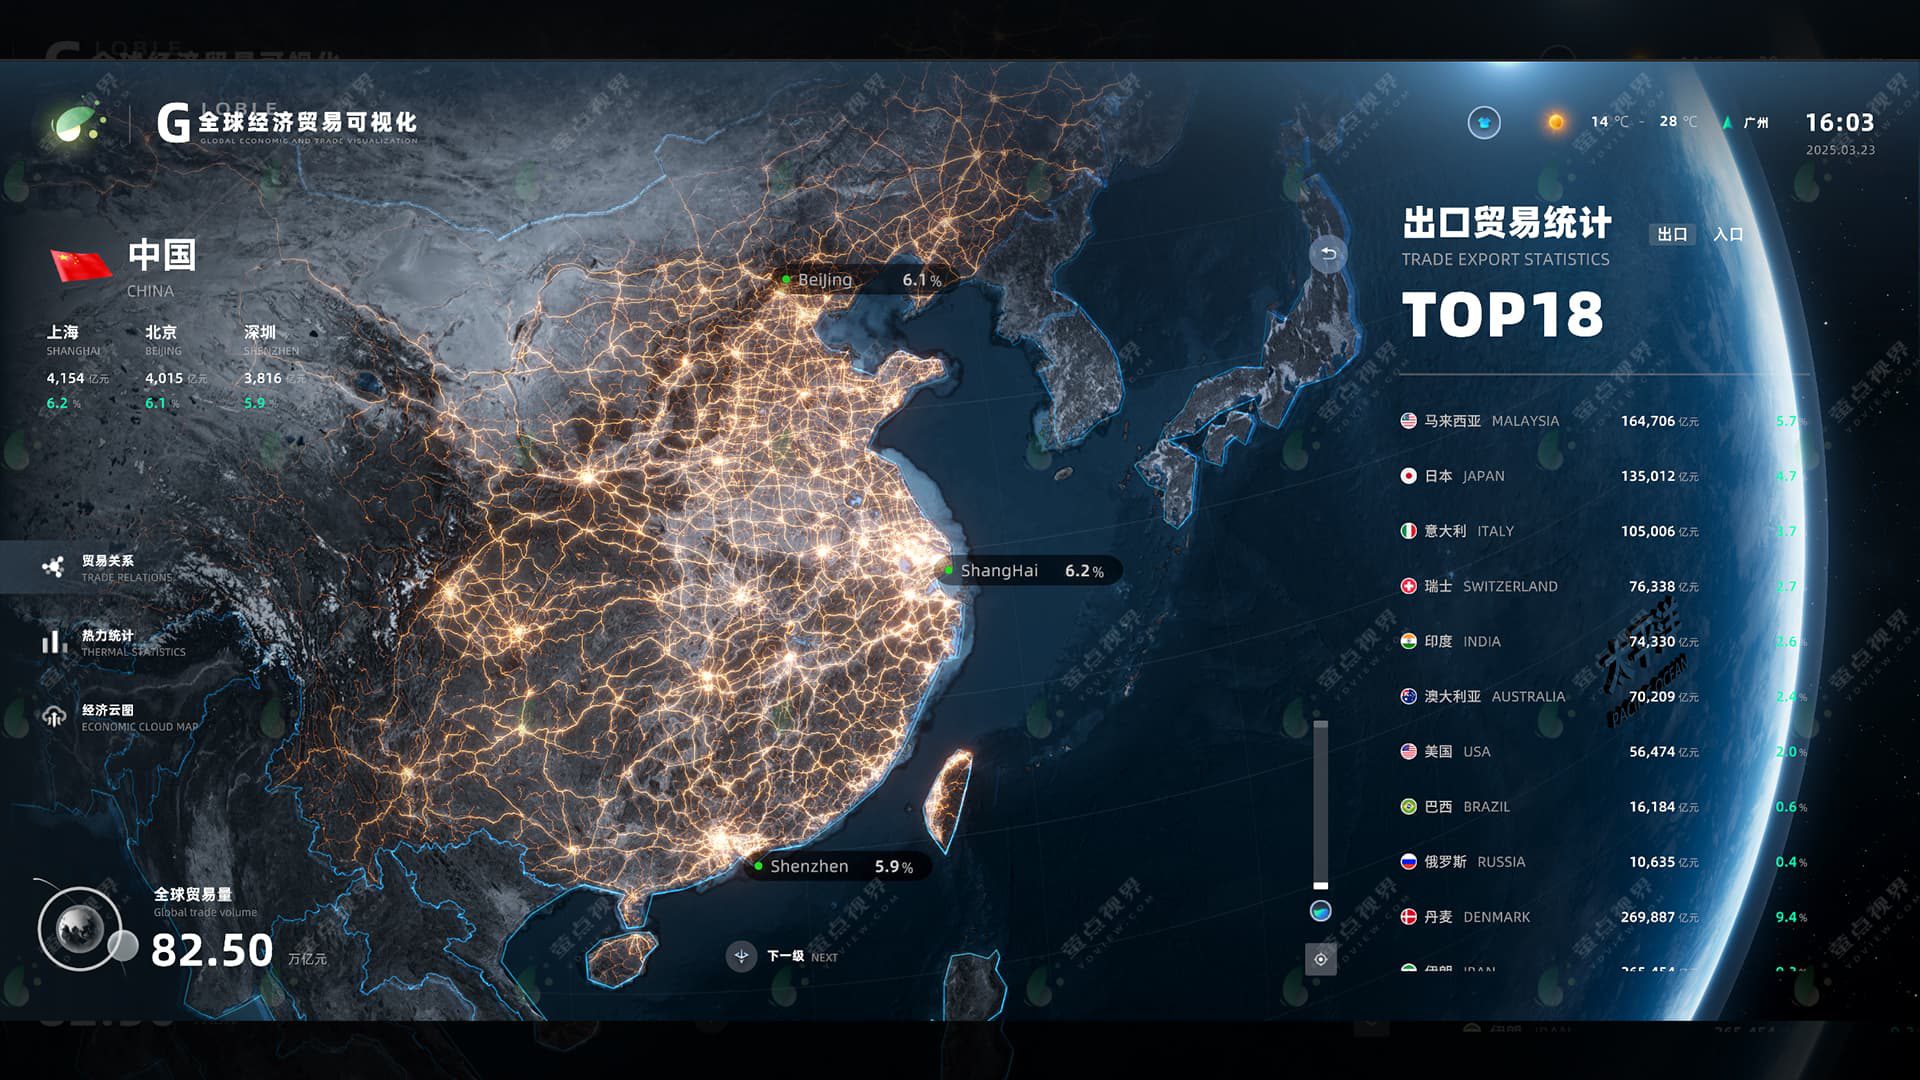Click the 瑞士 SWITZERLAND row label

(1491, 586)
